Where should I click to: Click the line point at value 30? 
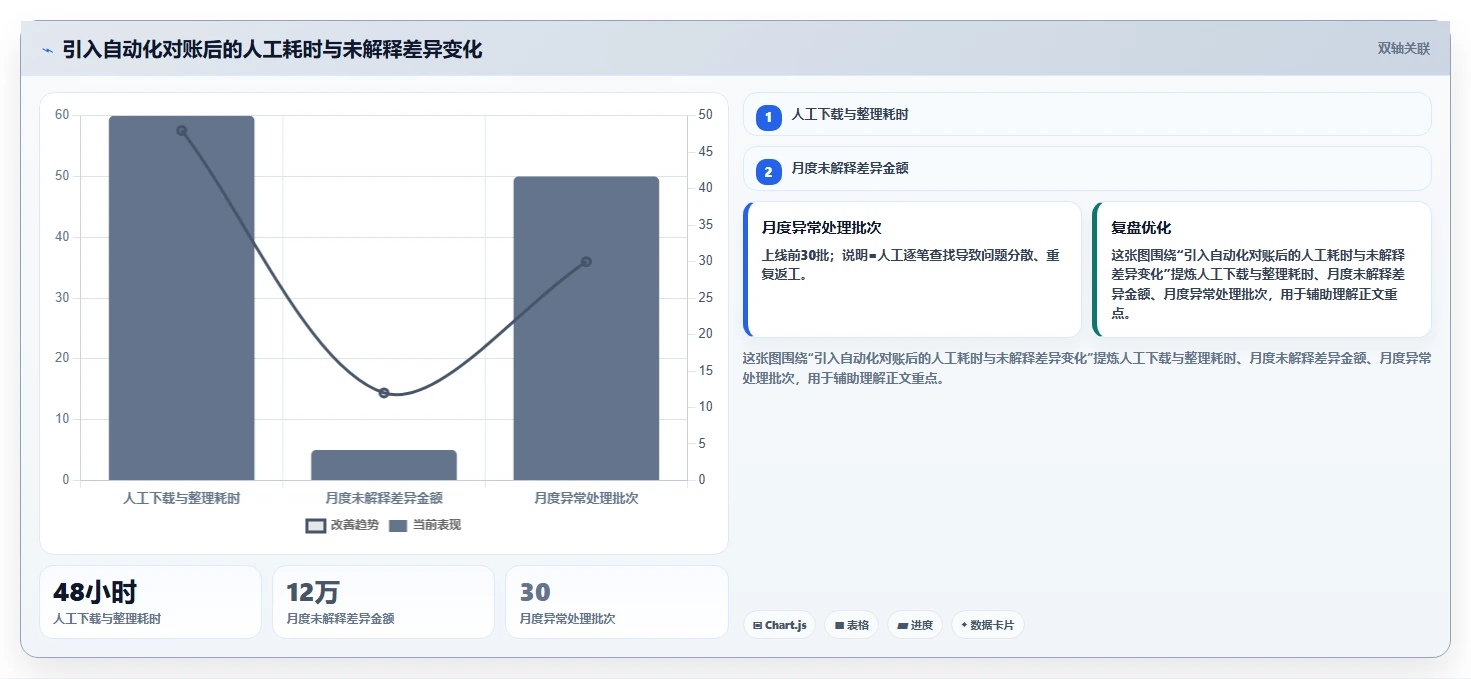click(x=586, y=262)
